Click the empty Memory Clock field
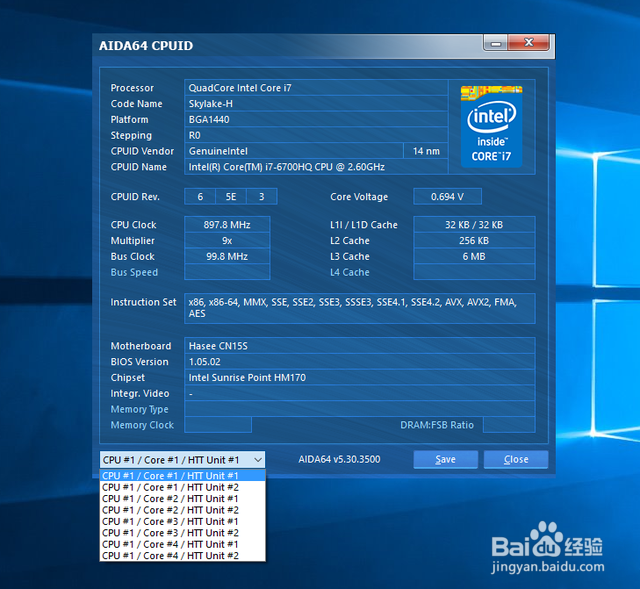 pyautogui.click(x=218, y=425)
